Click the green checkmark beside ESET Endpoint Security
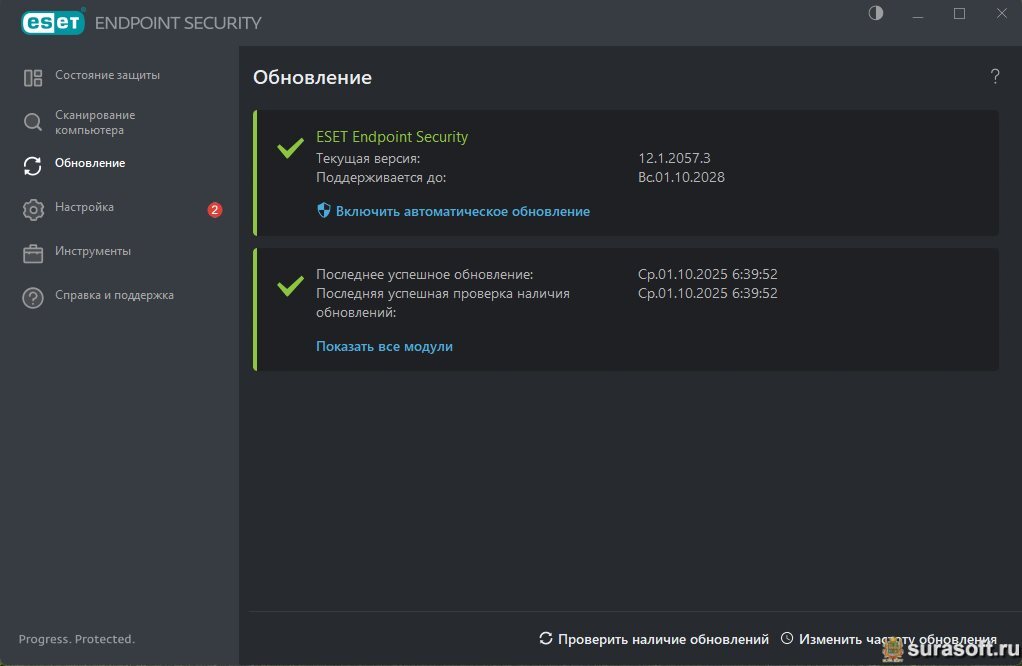 [x=290, y=149]
